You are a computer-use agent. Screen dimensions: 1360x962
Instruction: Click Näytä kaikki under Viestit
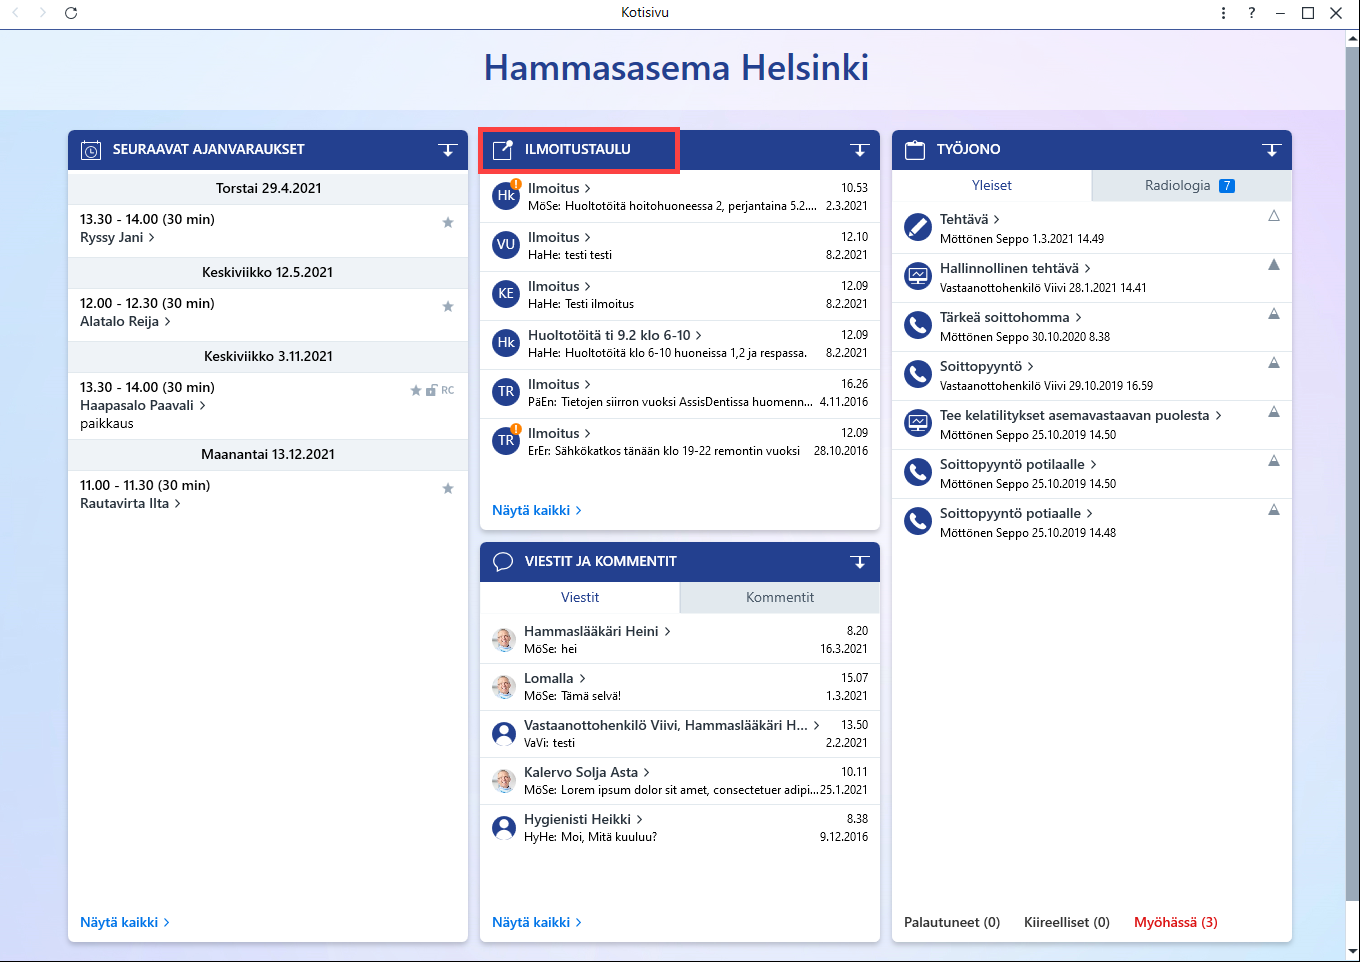pos(537,923)
